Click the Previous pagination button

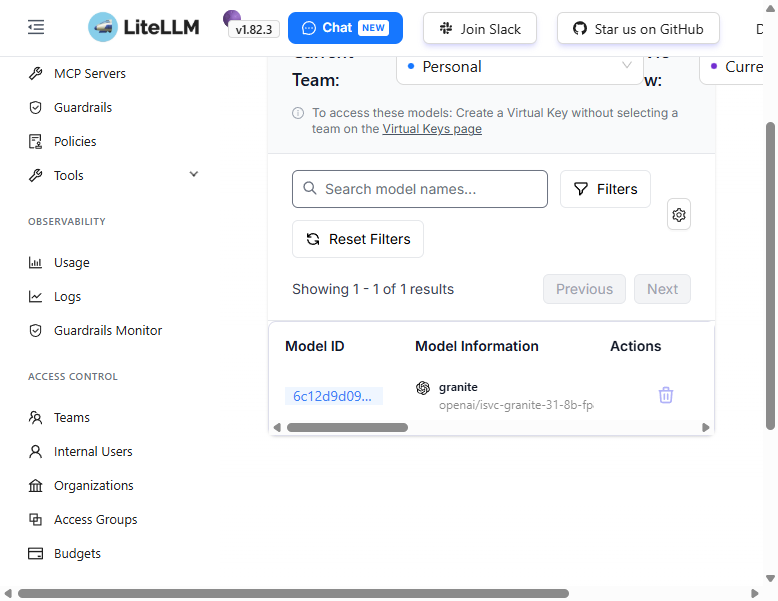point(584,289)
